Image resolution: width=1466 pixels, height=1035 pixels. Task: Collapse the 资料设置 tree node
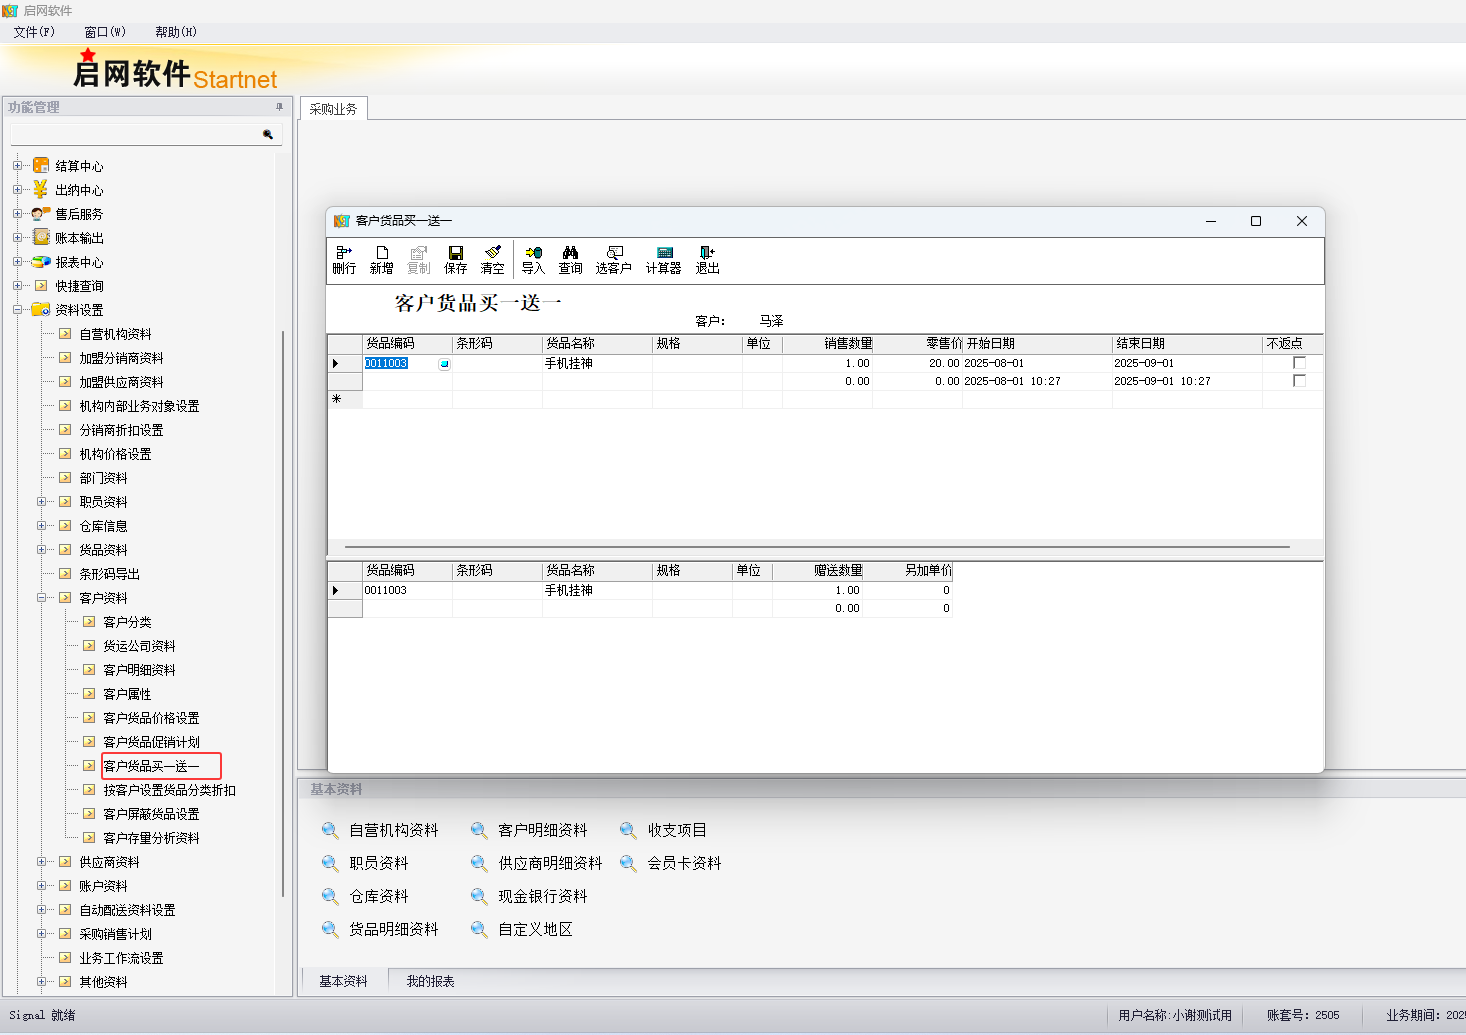coord(17,310)
